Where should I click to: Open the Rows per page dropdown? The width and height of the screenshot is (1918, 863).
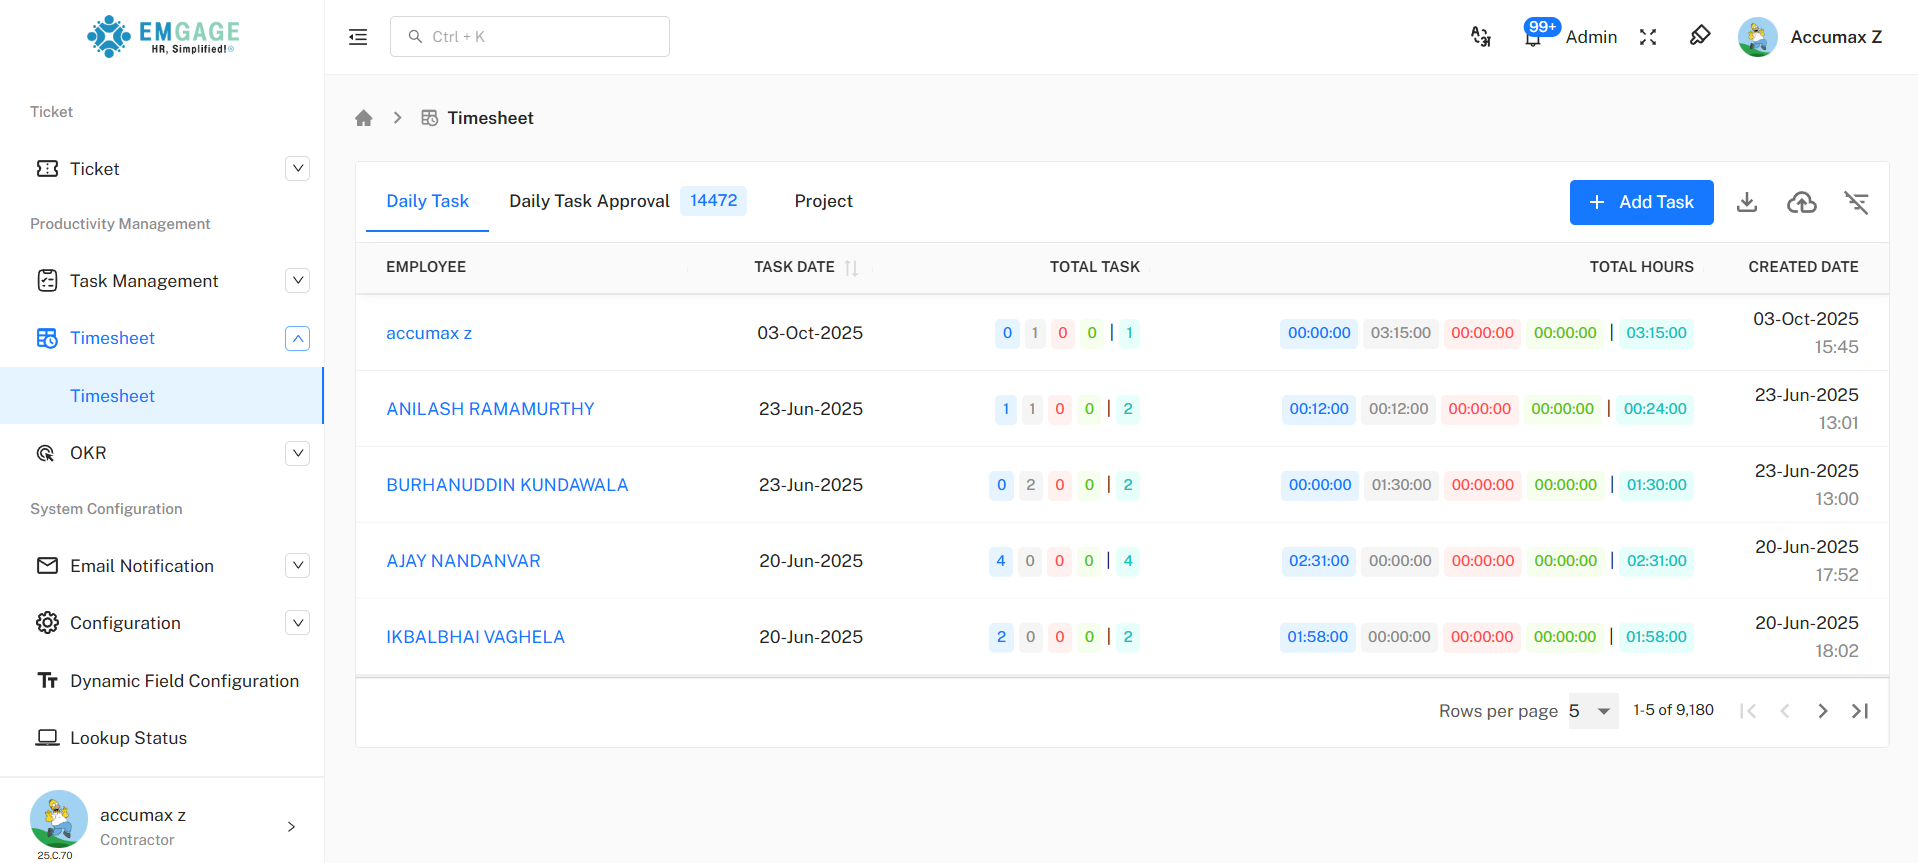click(1593, 711)
